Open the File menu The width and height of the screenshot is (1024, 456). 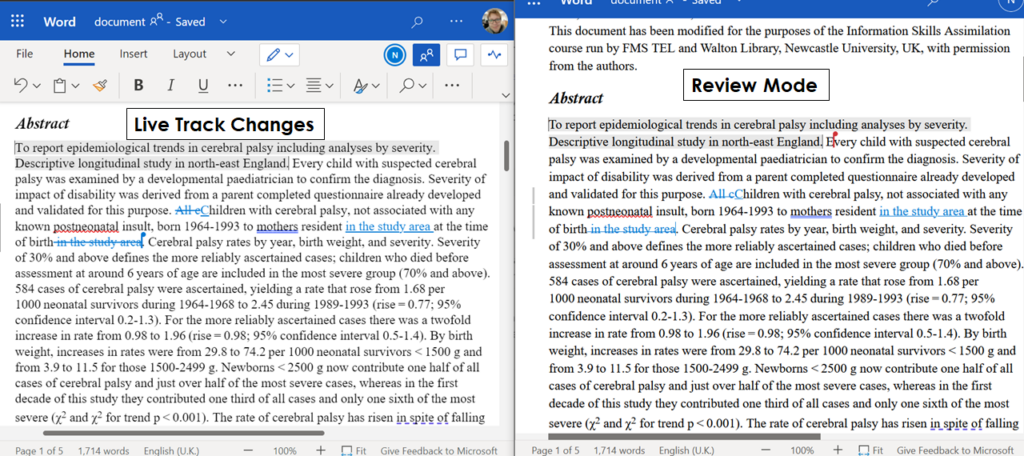tap(25, 54)
